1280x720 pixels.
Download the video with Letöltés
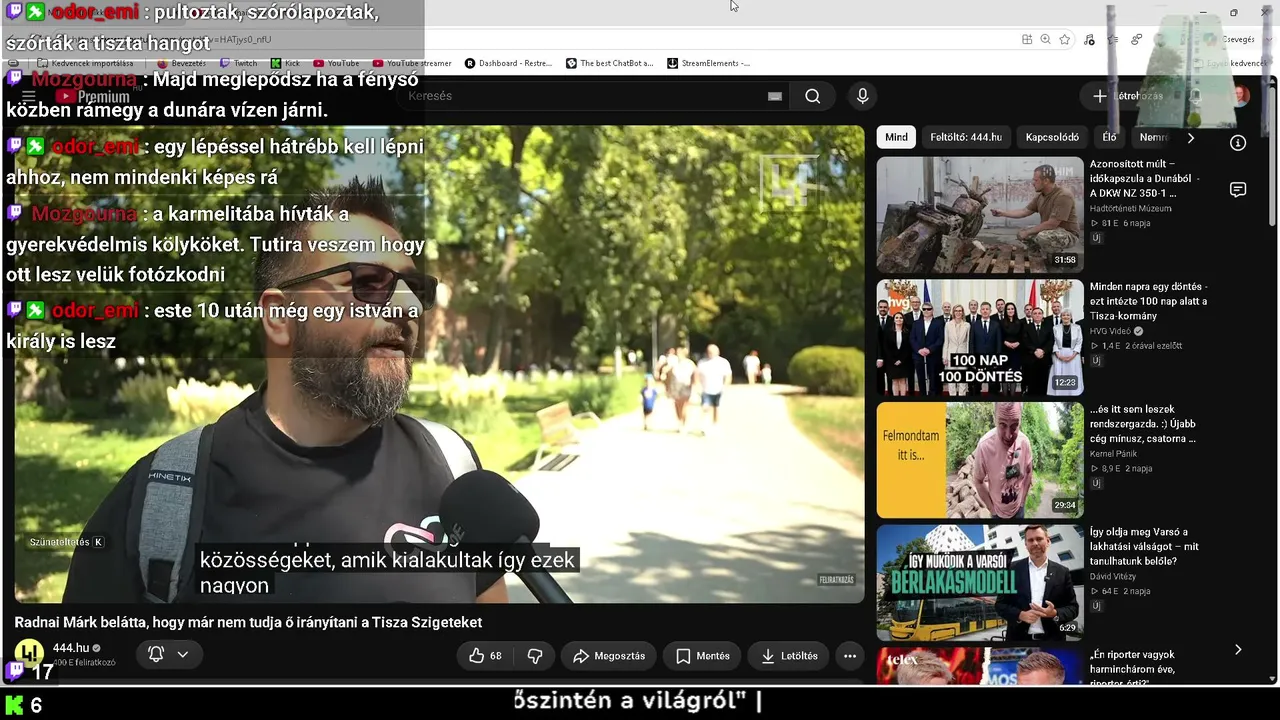[x=789, y=656]
